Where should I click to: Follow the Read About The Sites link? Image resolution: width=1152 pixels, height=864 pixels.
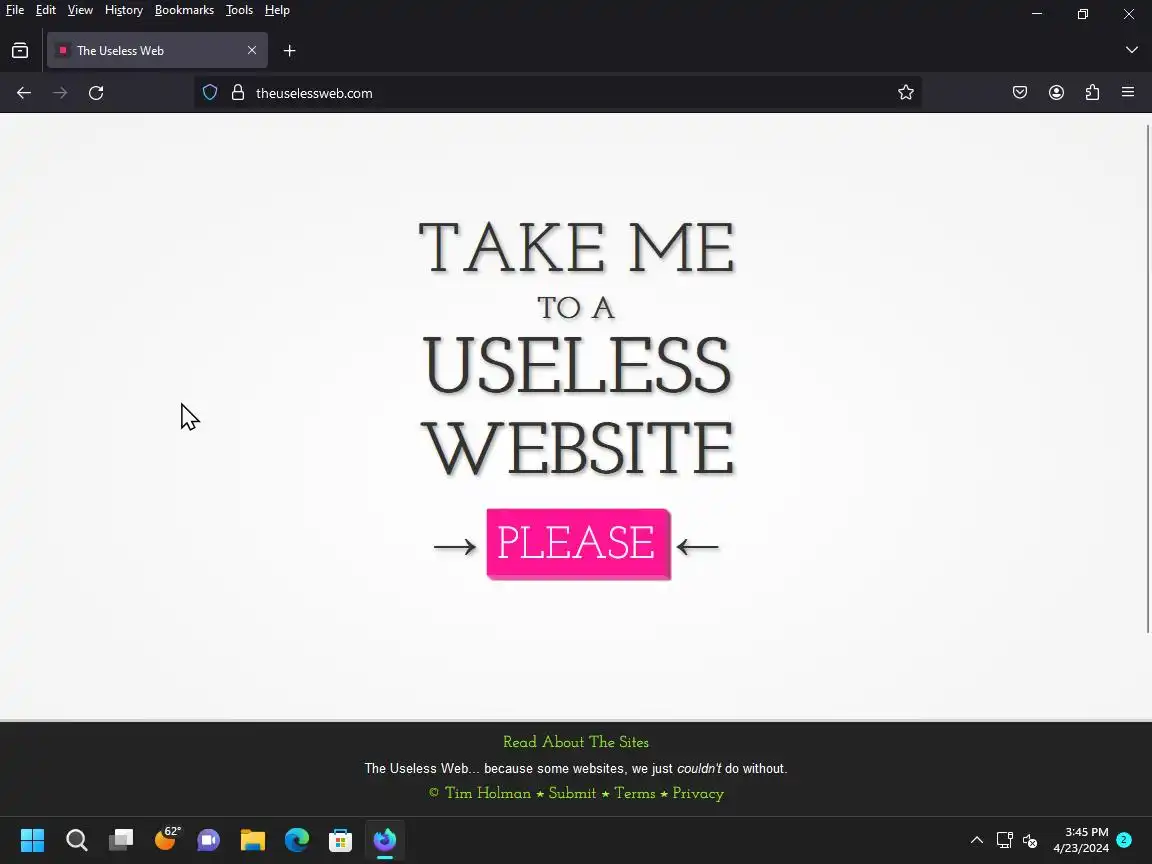point(576,742)
